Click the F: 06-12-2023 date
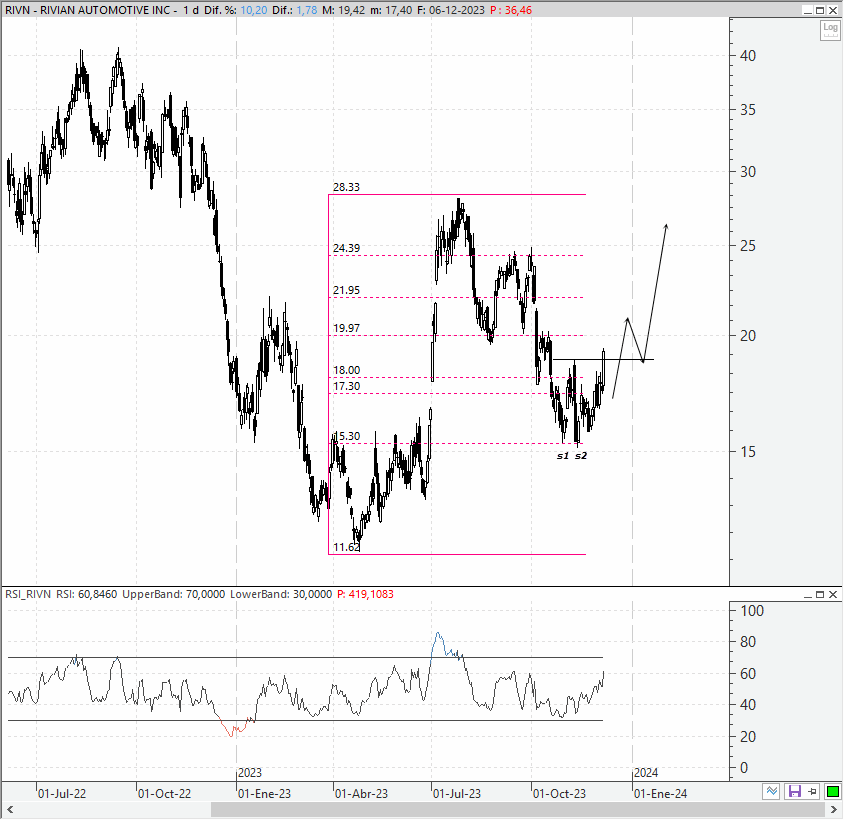Viewport: 844px width, 820px height. coord(451,10)
